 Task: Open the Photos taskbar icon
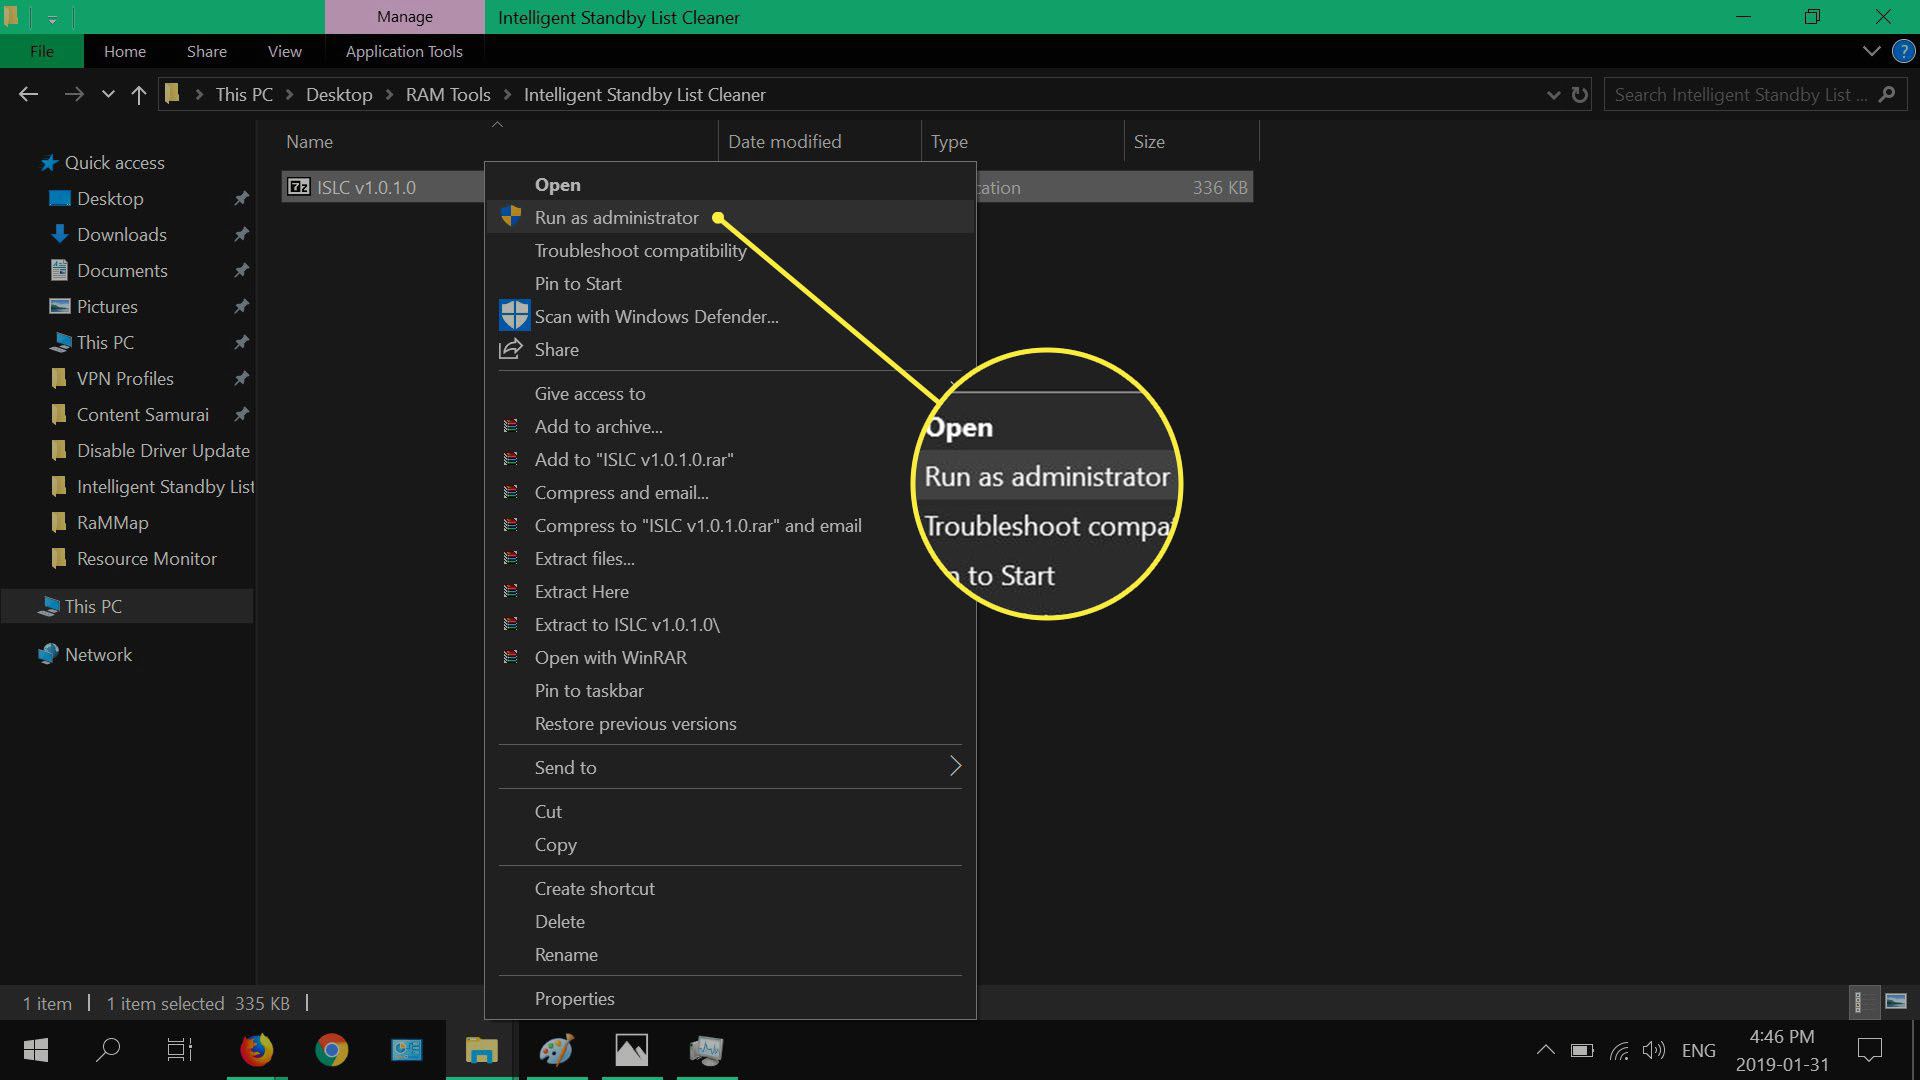click(x=631, y=1050)
